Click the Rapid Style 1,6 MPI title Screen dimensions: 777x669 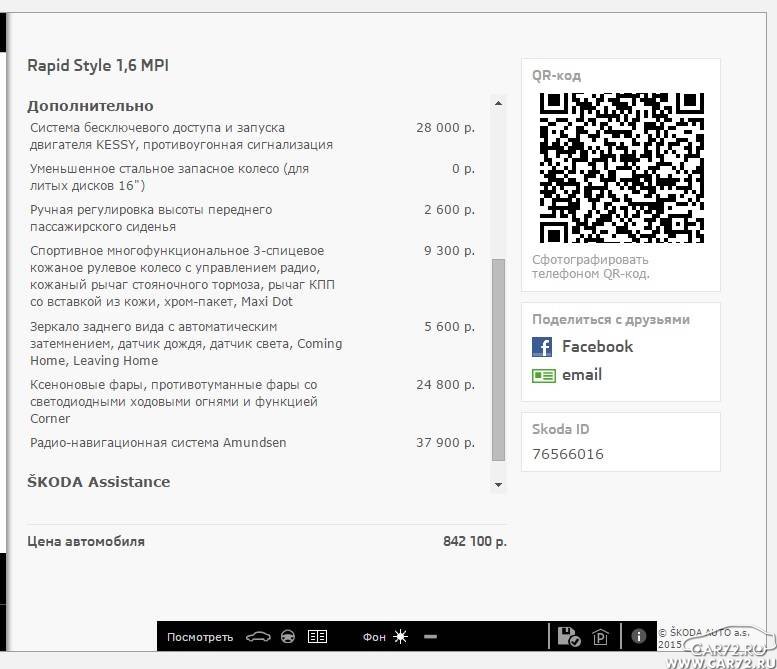[98, 65]
